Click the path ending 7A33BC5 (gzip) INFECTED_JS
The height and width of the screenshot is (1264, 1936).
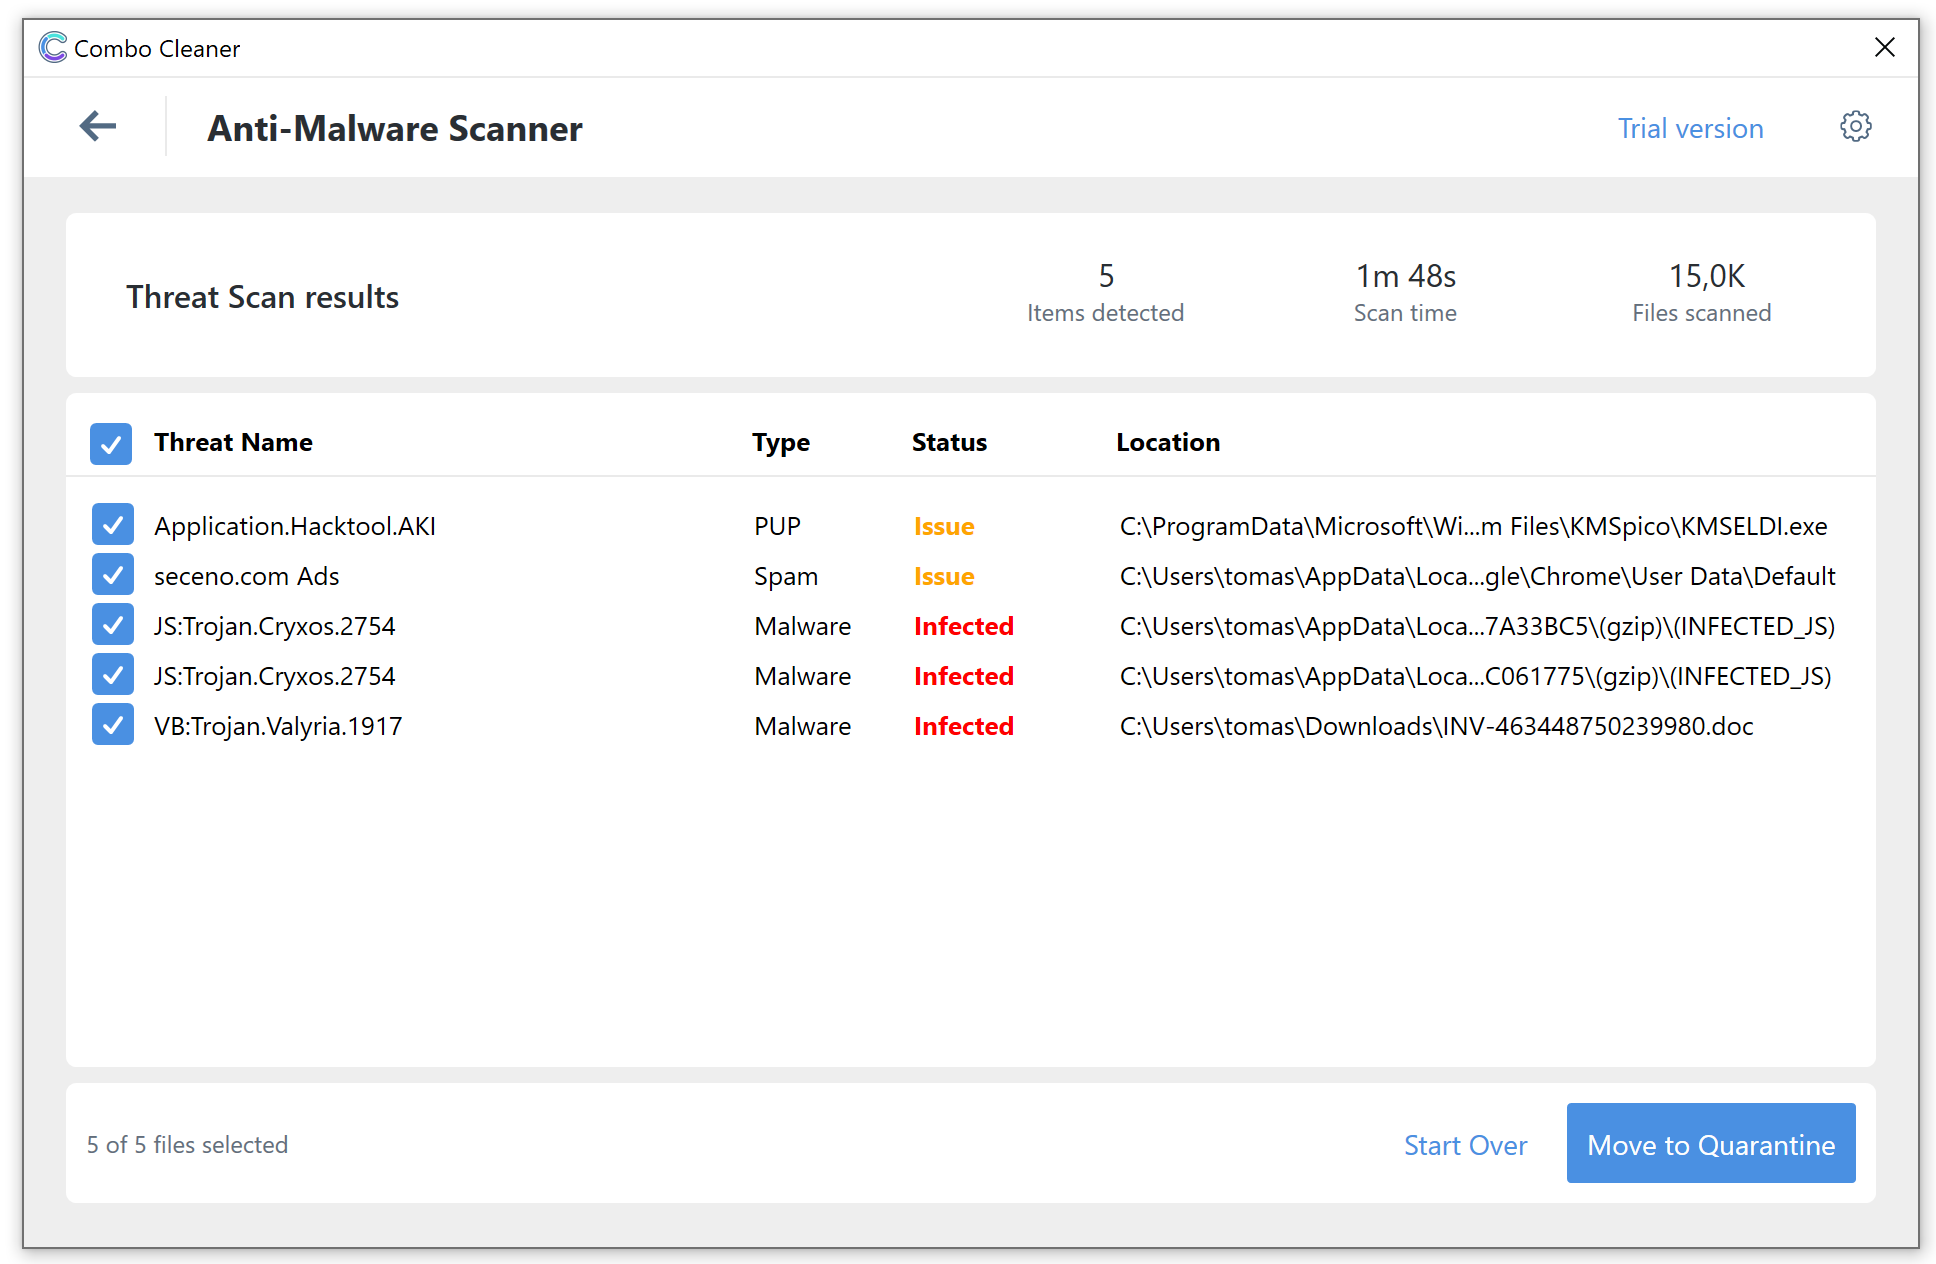click(1477, 626)
